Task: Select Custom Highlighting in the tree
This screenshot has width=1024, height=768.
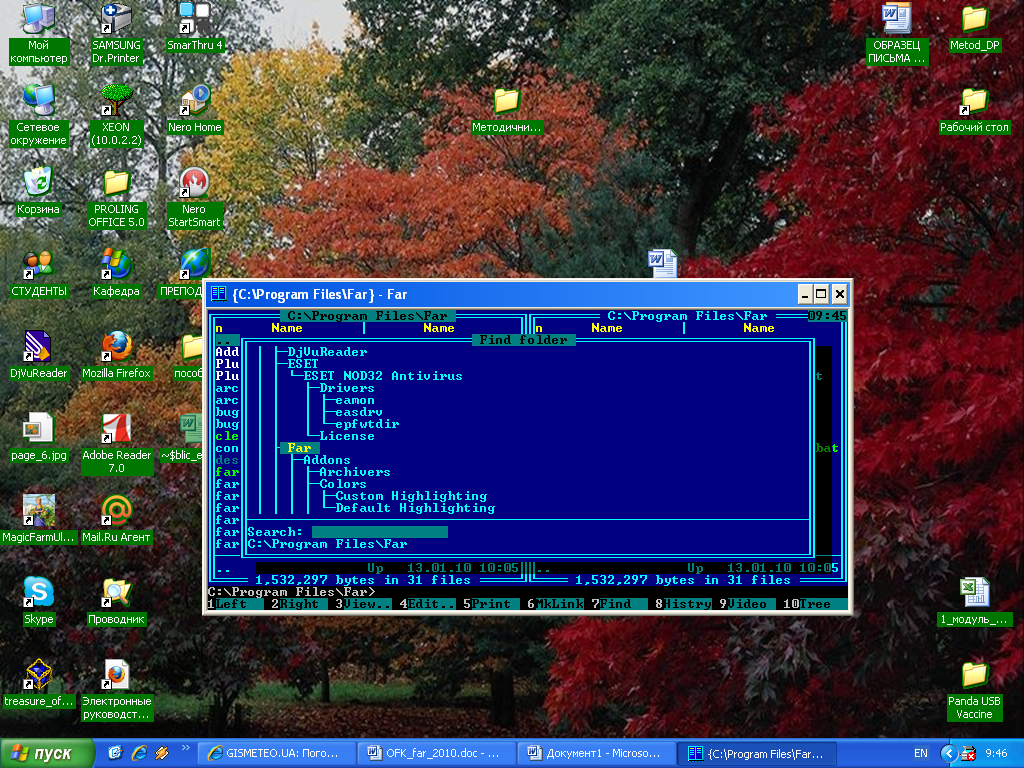Action: (411, 496)
